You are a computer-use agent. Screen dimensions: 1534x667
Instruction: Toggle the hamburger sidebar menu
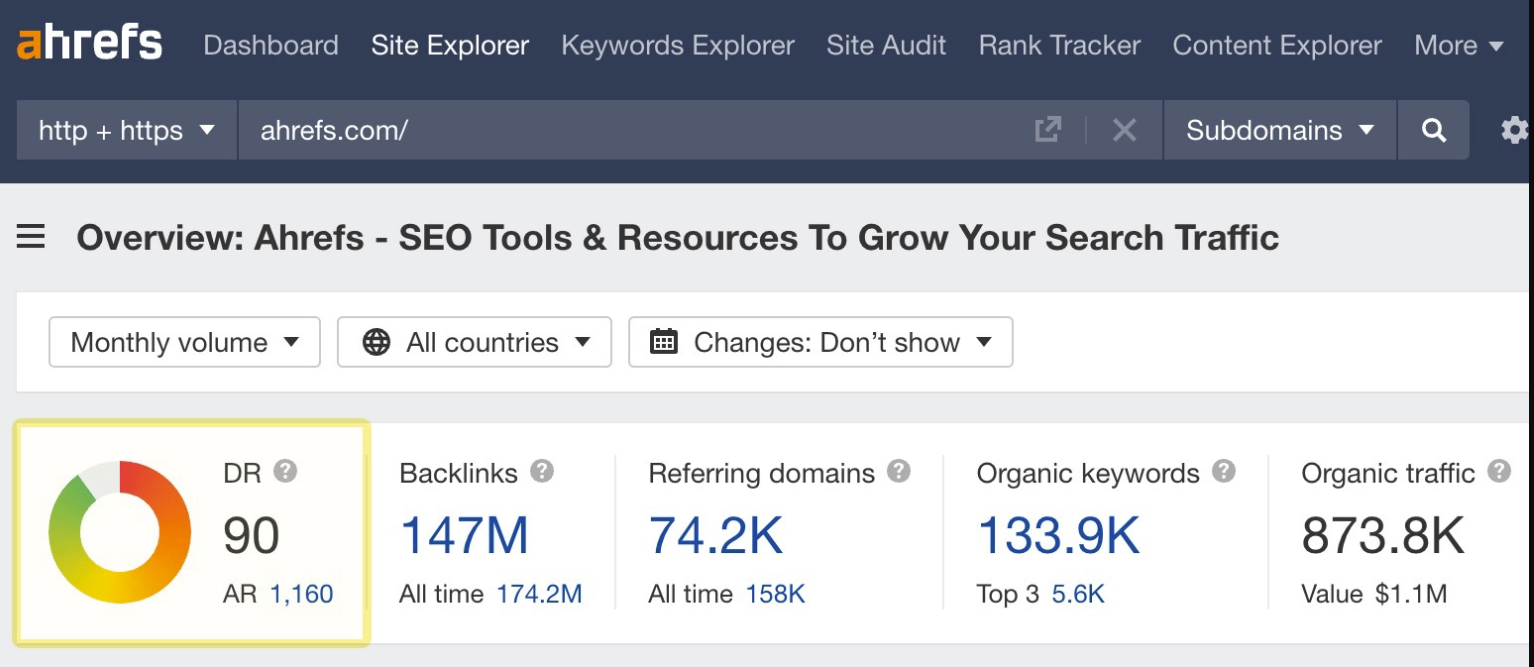[31, 237]
